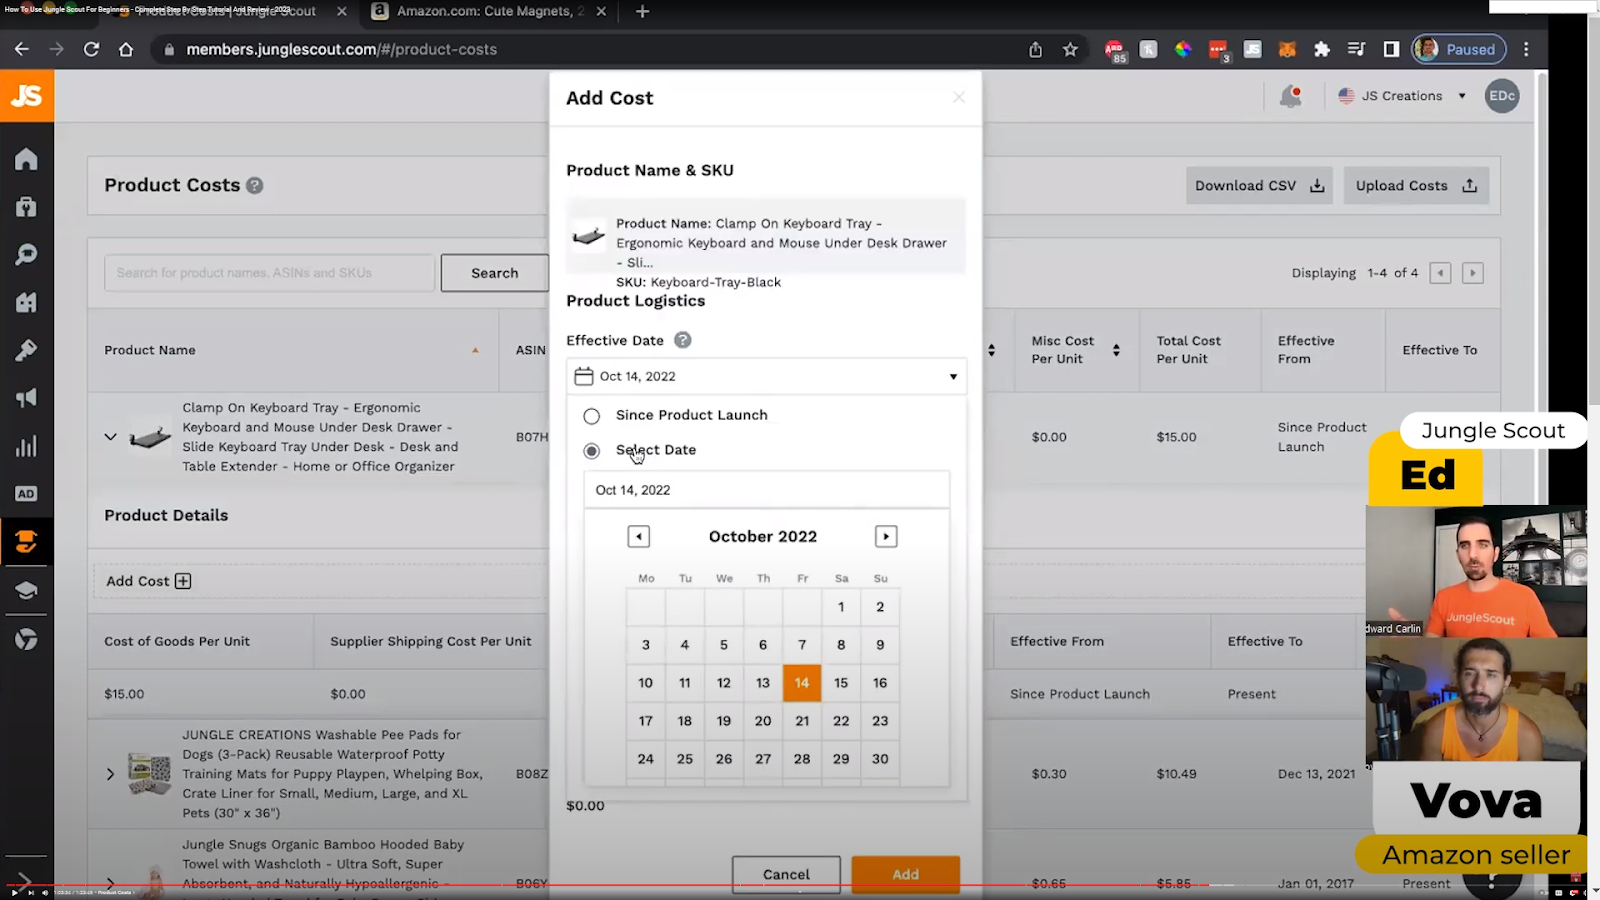Screen dimensions: 1600x900
Task: Click the share page icon in address bar
Action: point(1036,49)
